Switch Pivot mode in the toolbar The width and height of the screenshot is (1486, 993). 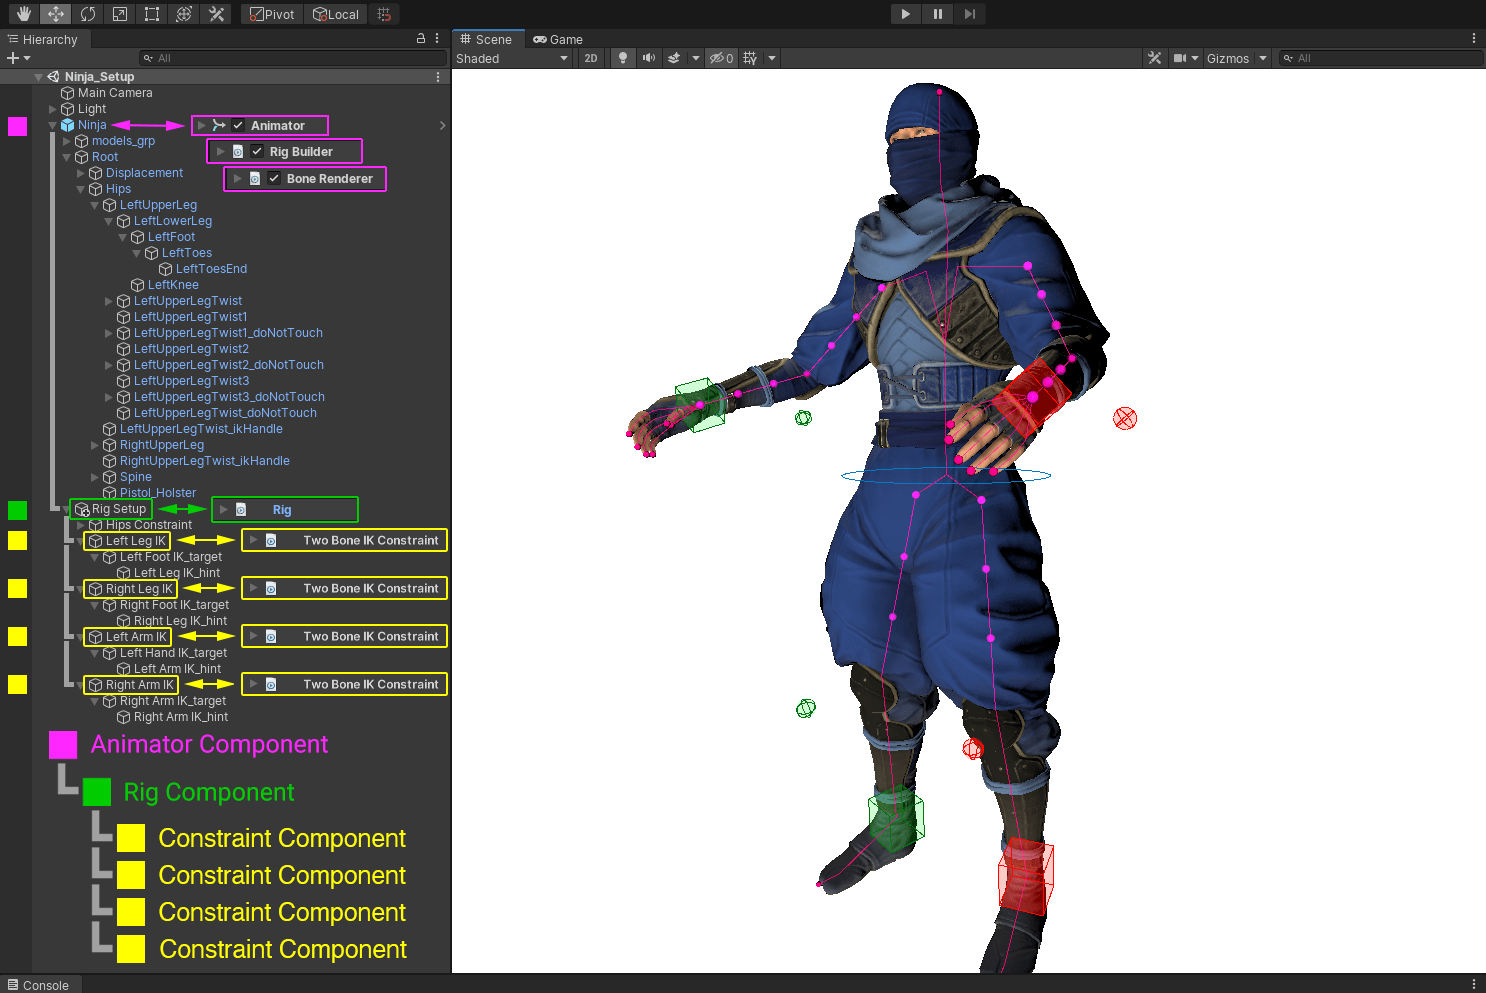(271, 14)
